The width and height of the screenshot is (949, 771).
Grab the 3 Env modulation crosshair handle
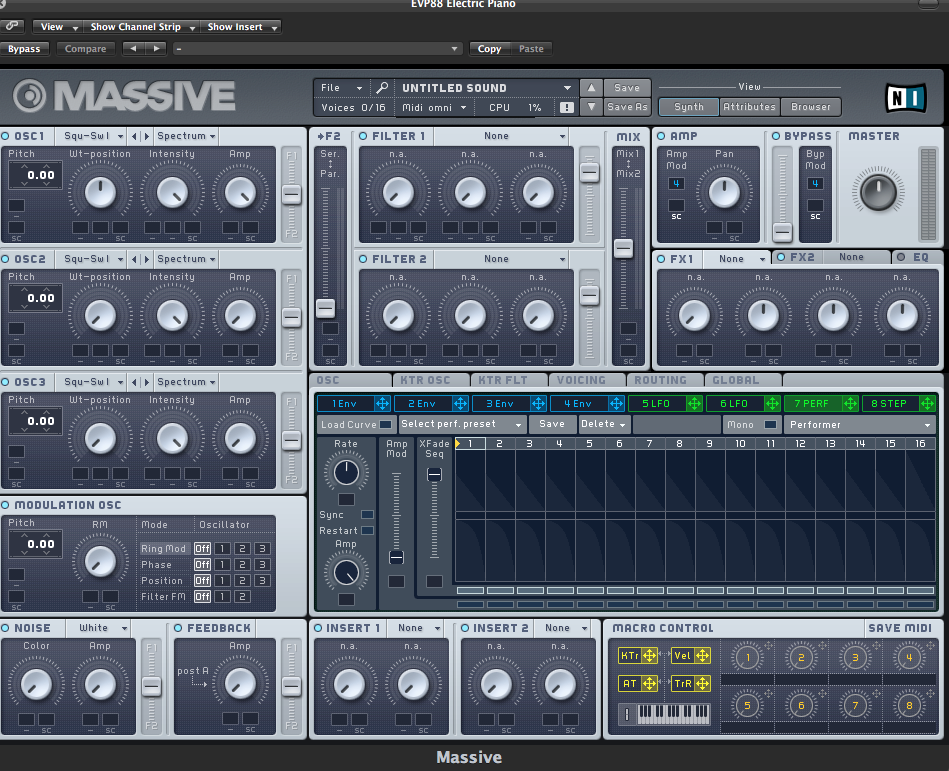[x=538, y=403]
